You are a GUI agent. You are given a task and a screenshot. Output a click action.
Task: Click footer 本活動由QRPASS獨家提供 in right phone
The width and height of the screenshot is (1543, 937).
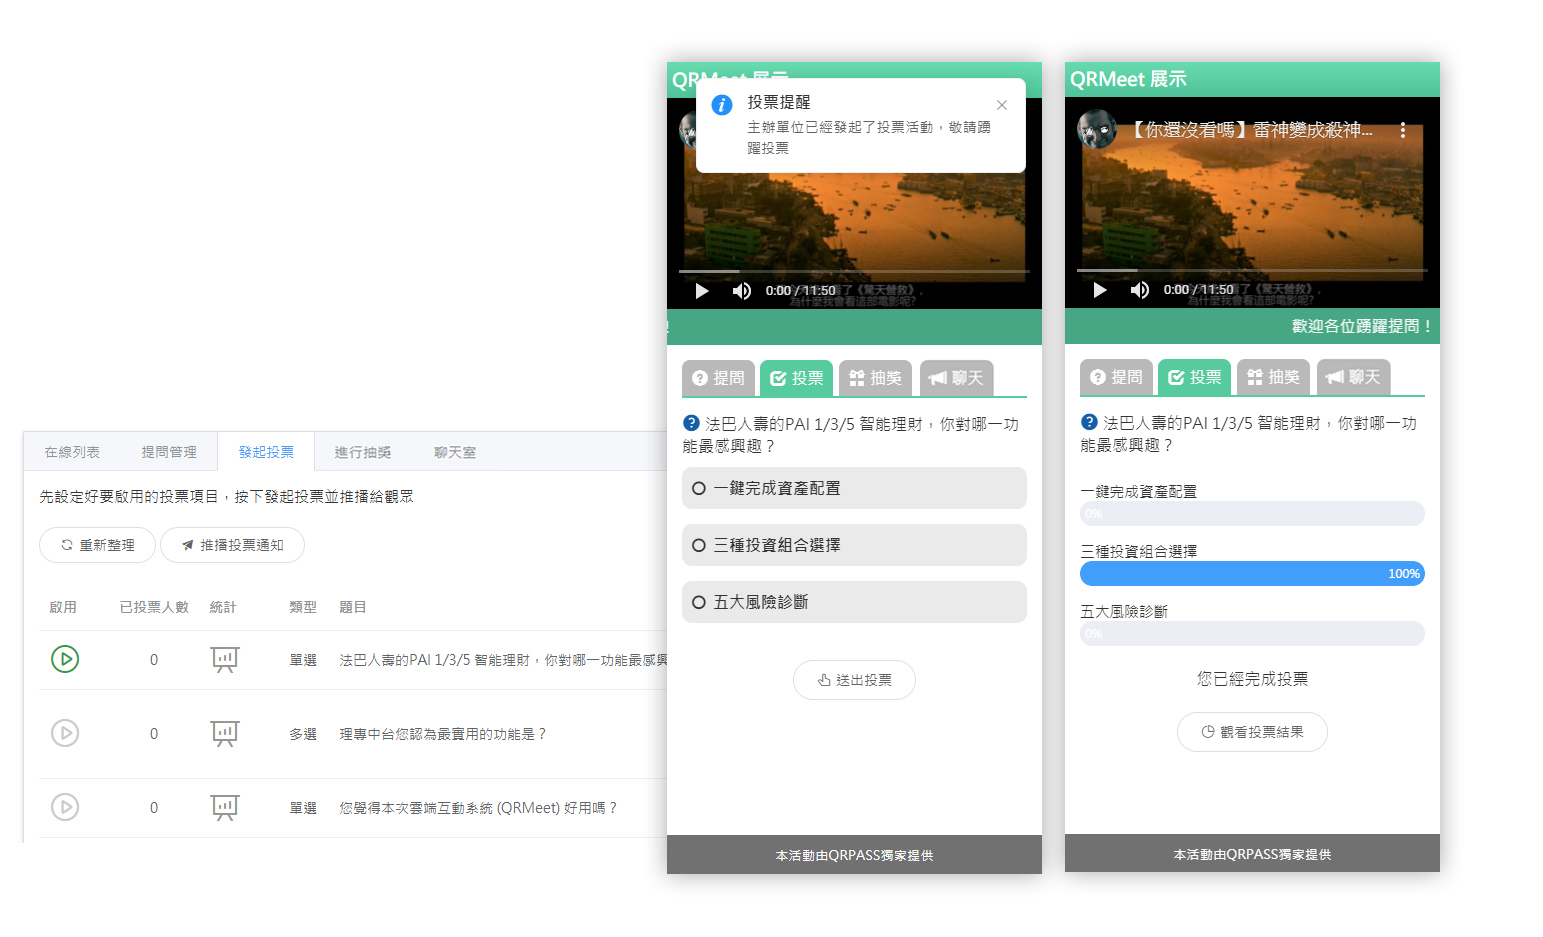pyautogui.click(x=1252, y=854)
